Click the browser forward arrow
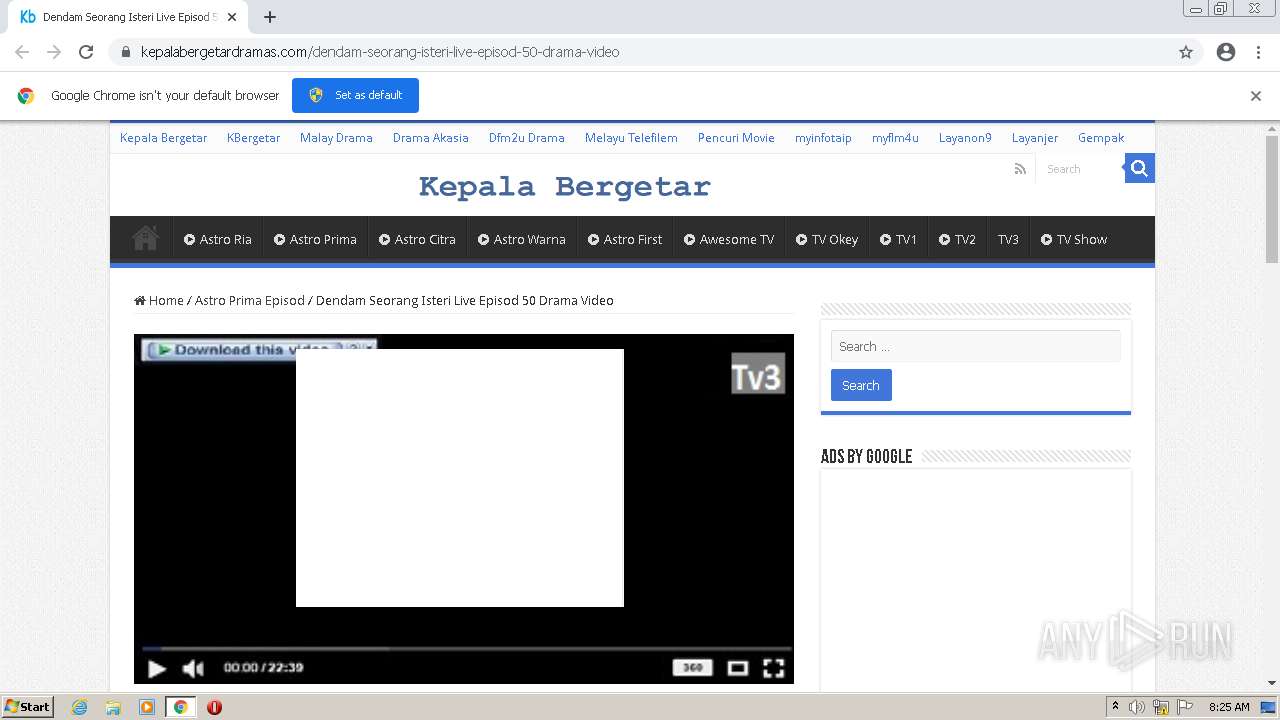 [54, 52]
